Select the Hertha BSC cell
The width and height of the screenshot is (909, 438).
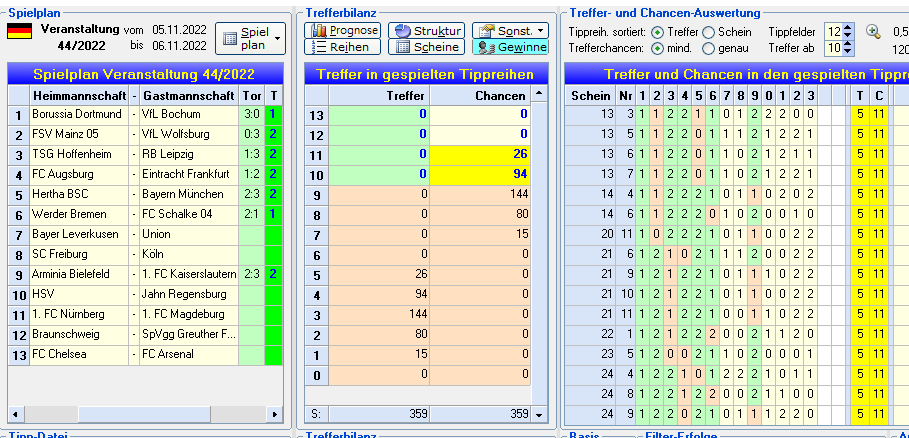[79, 194]
